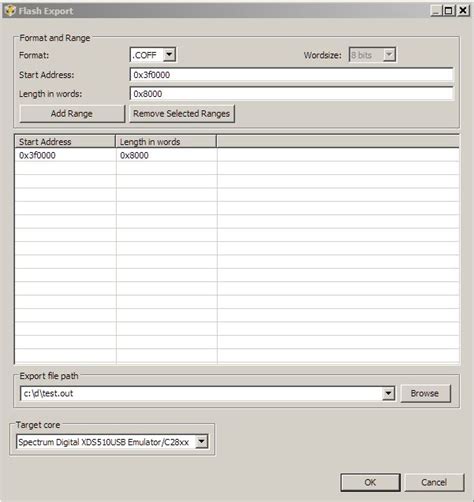Dismiss dialog with Cancel button
Image resolution: width=474 pixels, height=502 pixels.
pos(434,482)
